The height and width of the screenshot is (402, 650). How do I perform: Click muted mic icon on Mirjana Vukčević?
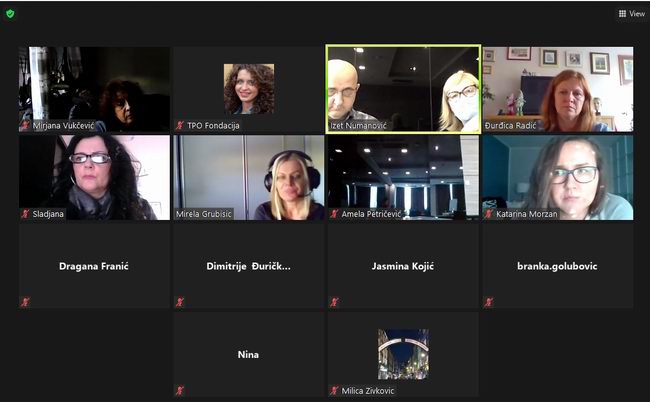point(26,125)
